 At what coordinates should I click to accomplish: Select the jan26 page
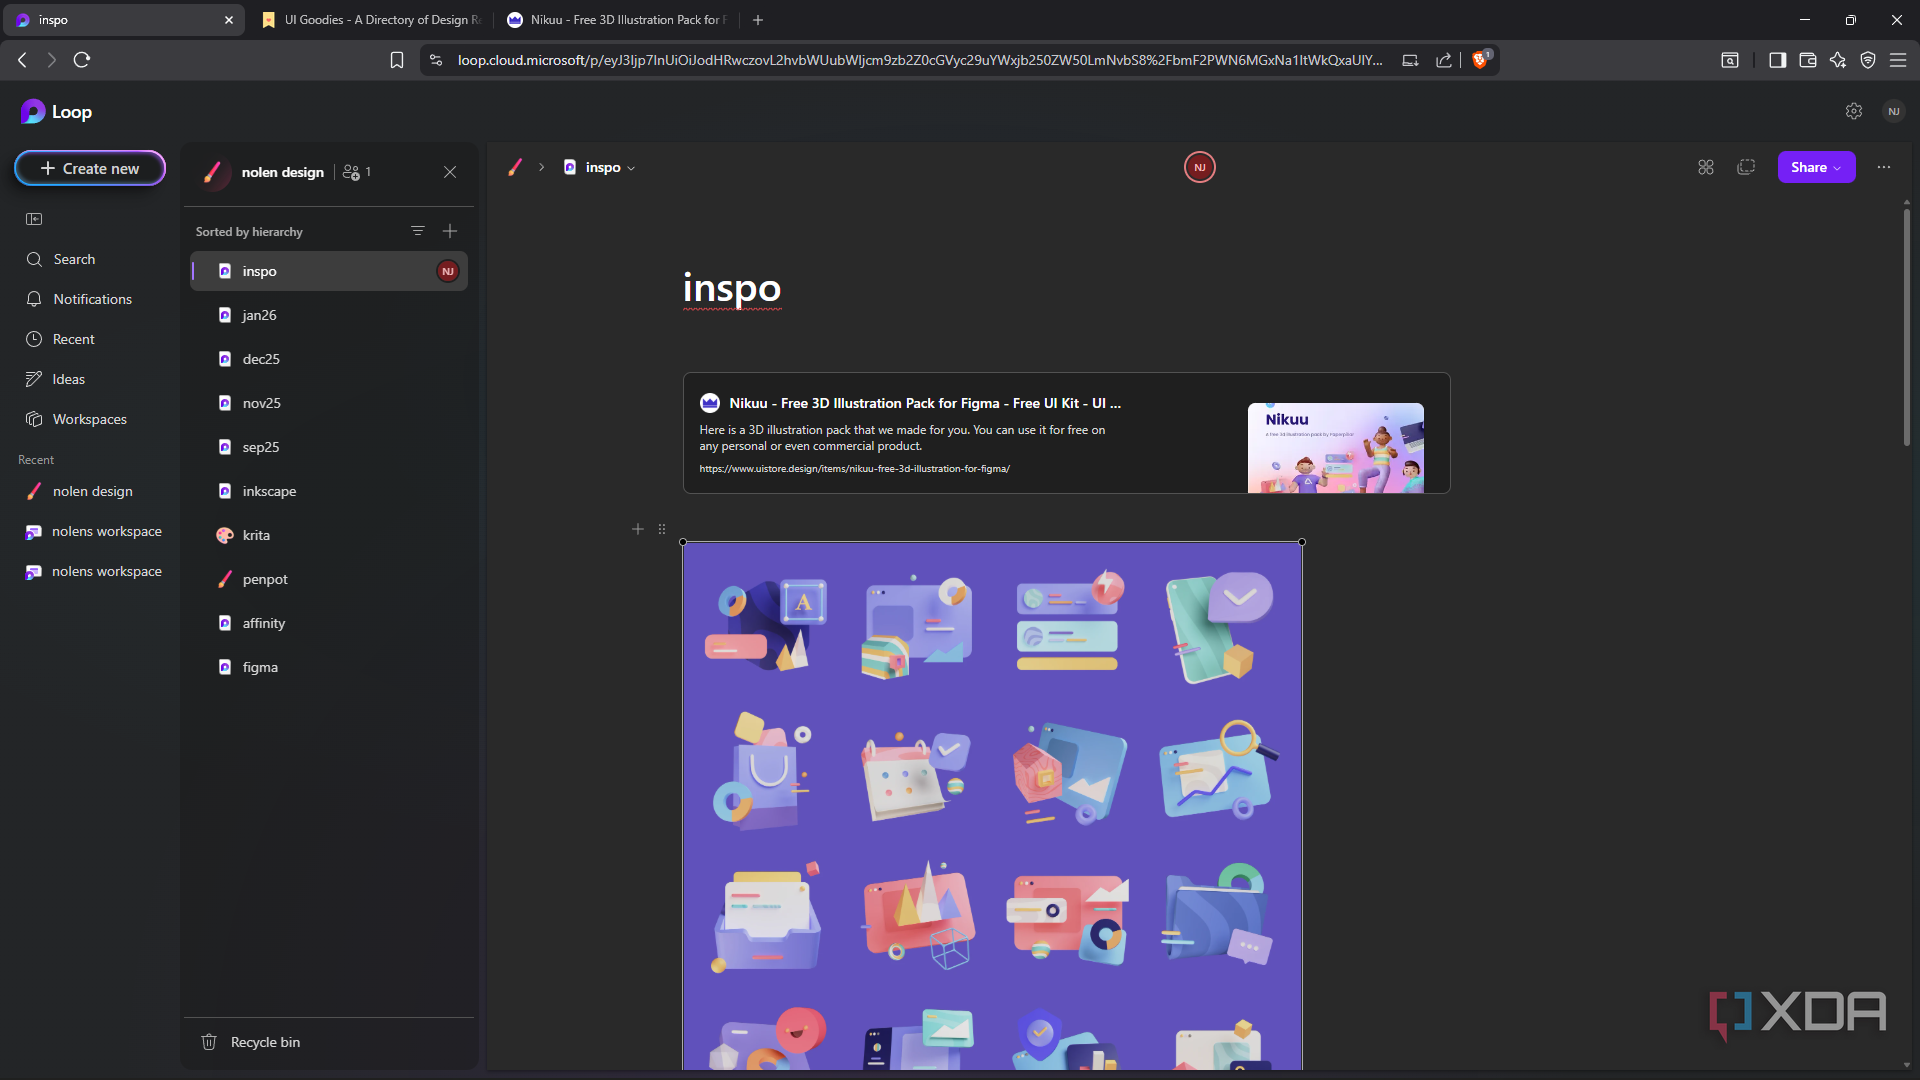(329, 315)
